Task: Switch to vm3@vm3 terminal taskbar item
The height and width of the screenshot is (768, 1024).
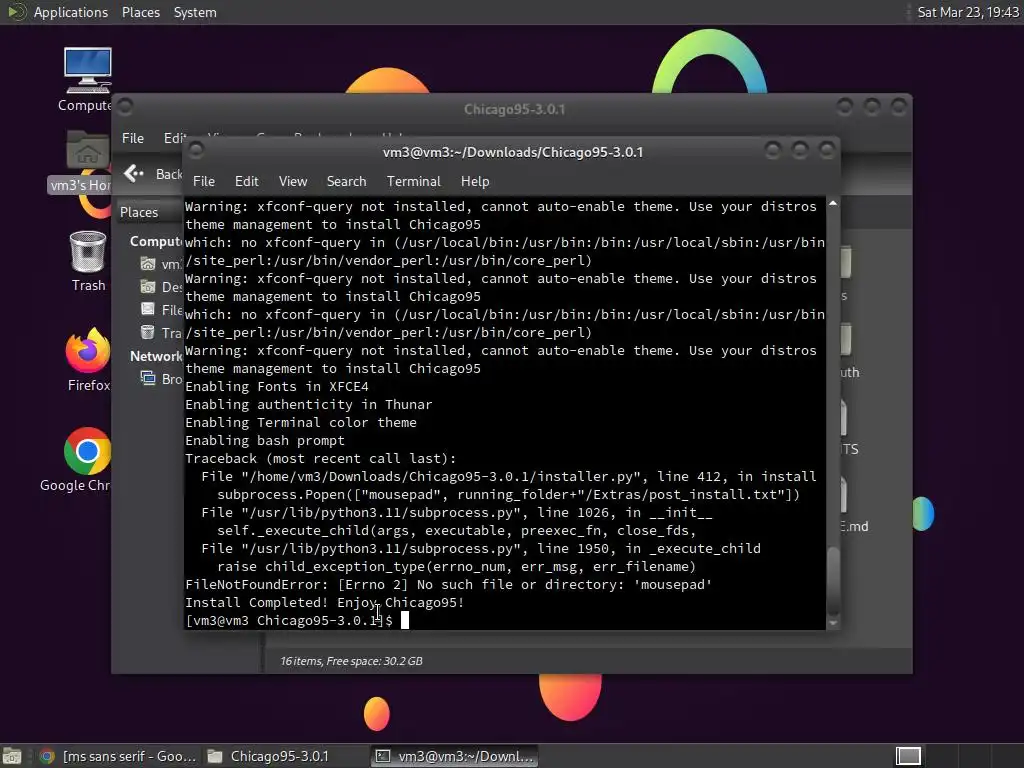Action: point(455,756)
